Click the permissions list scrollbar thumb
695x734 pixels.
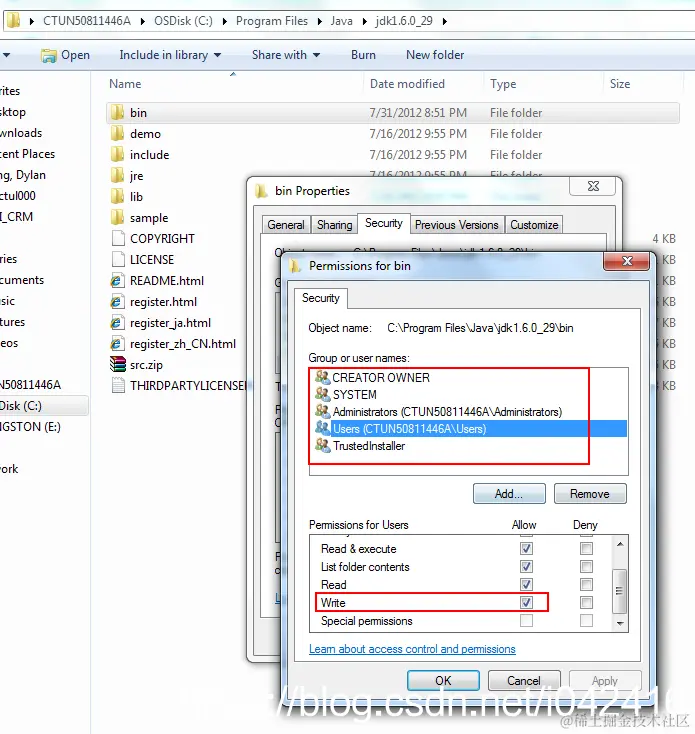click(x=620, y=591)
